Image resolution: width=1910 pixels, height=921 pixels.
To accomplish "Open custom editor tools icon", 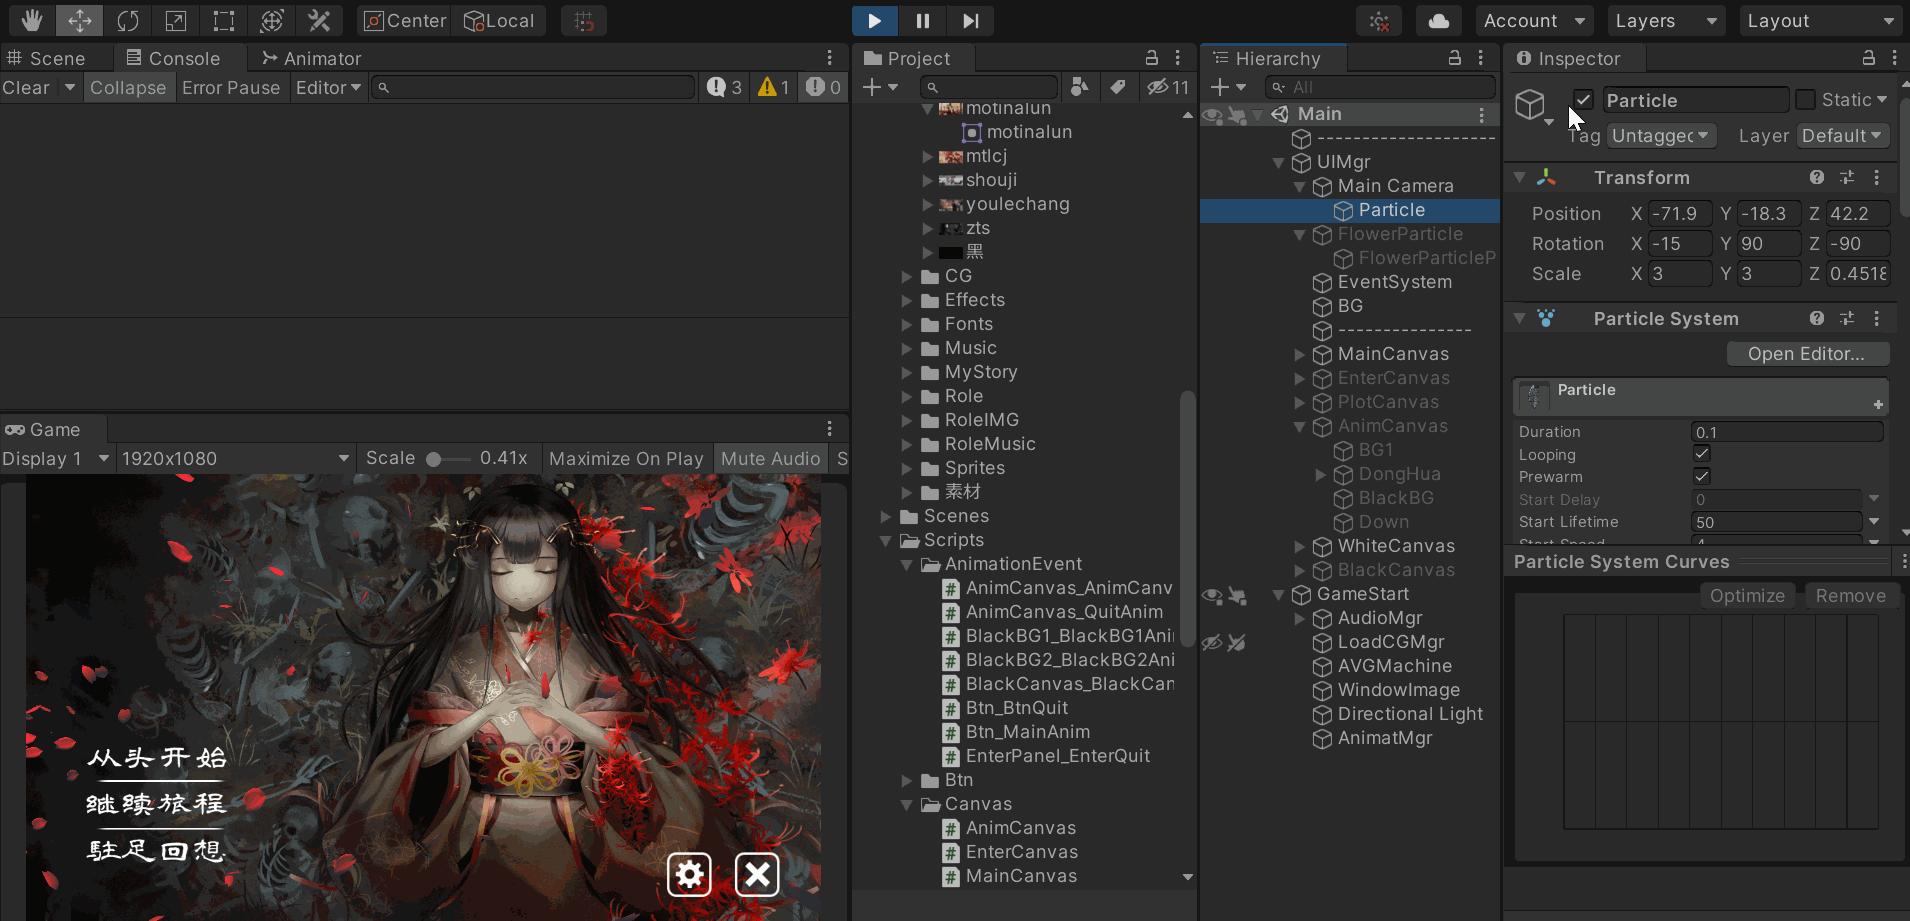I will [320, 20].
